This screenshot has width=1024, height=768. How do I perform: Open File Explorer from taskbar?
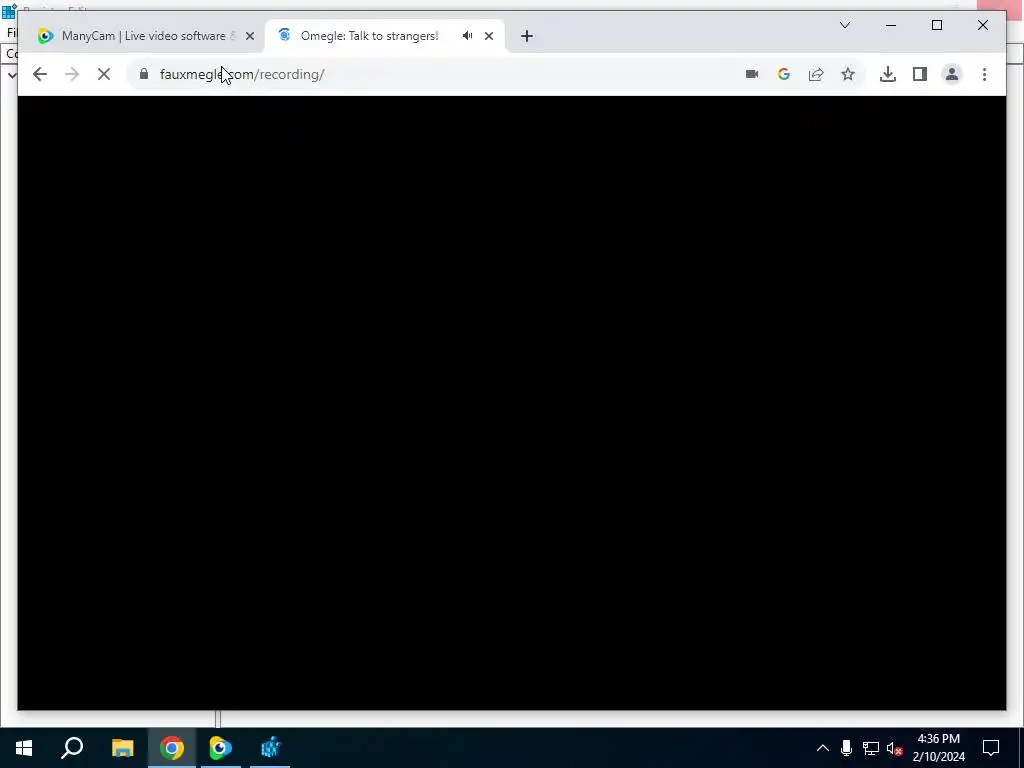(x=122, y=748)
